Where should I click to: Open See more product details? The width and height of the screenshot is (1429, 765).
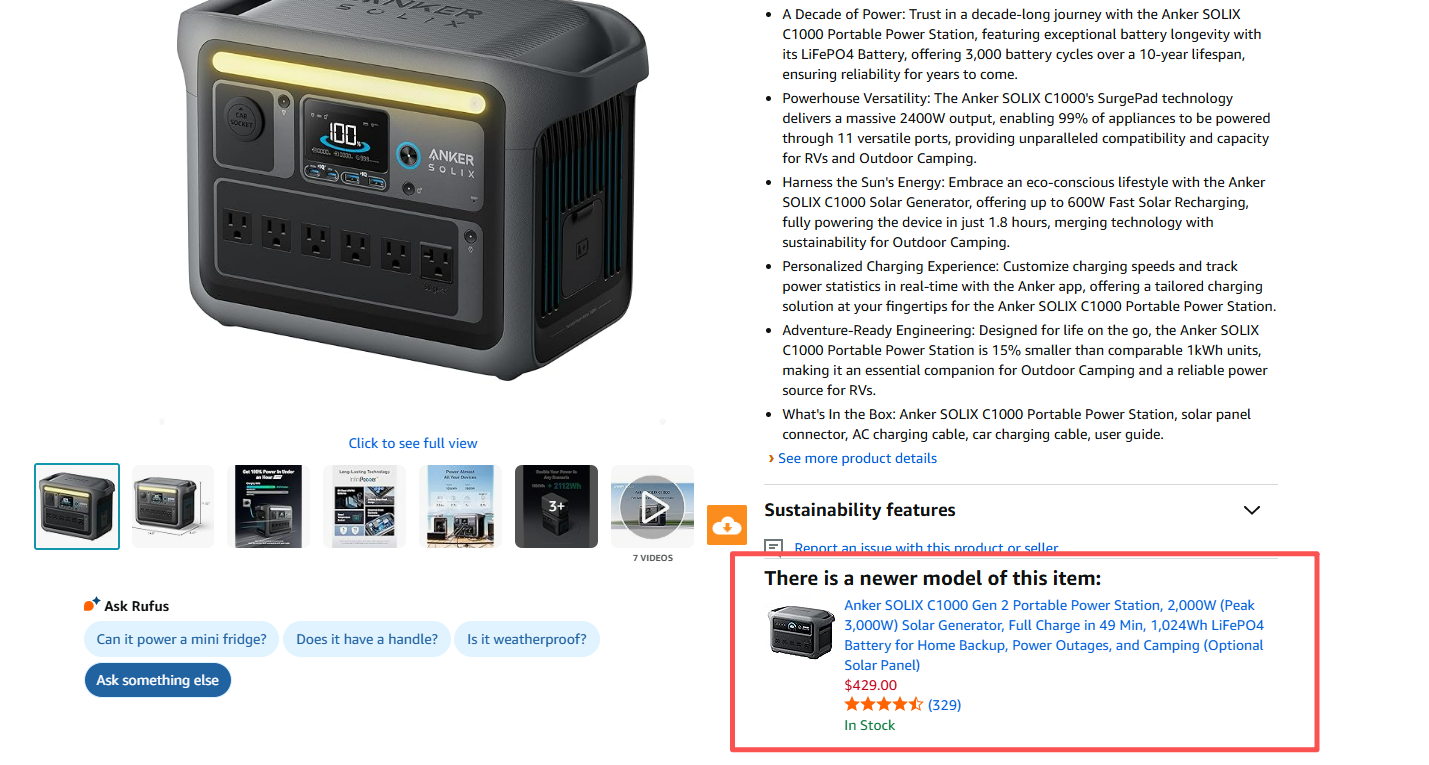click(857, 458)
